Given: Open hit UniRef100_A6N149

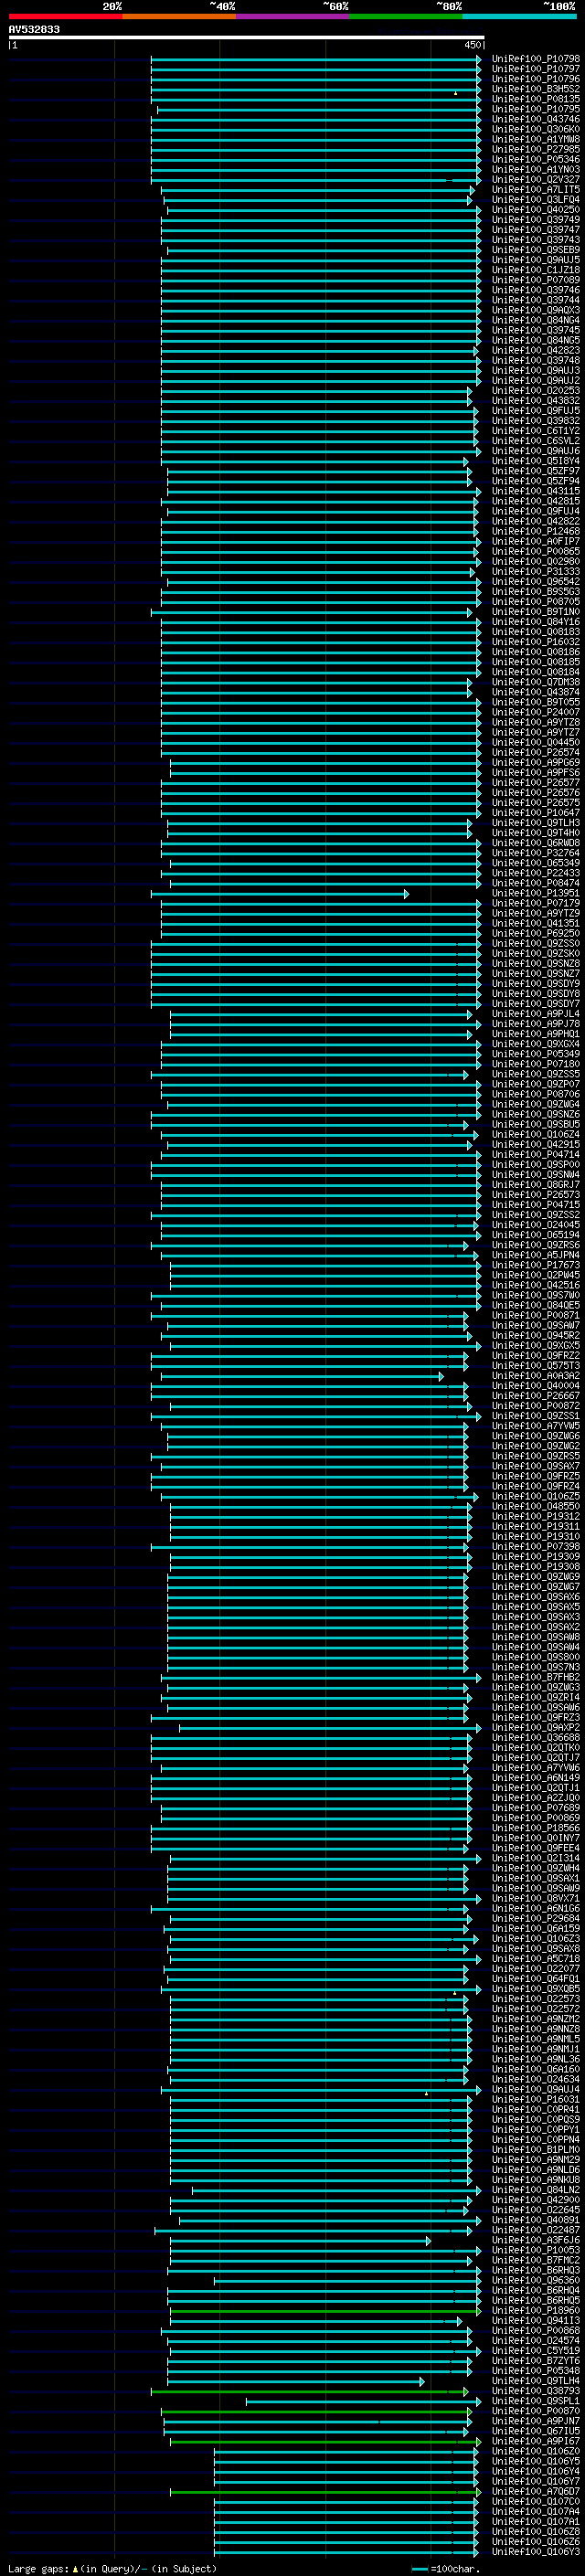Looking at the screenshot, I should [536, 1779].
